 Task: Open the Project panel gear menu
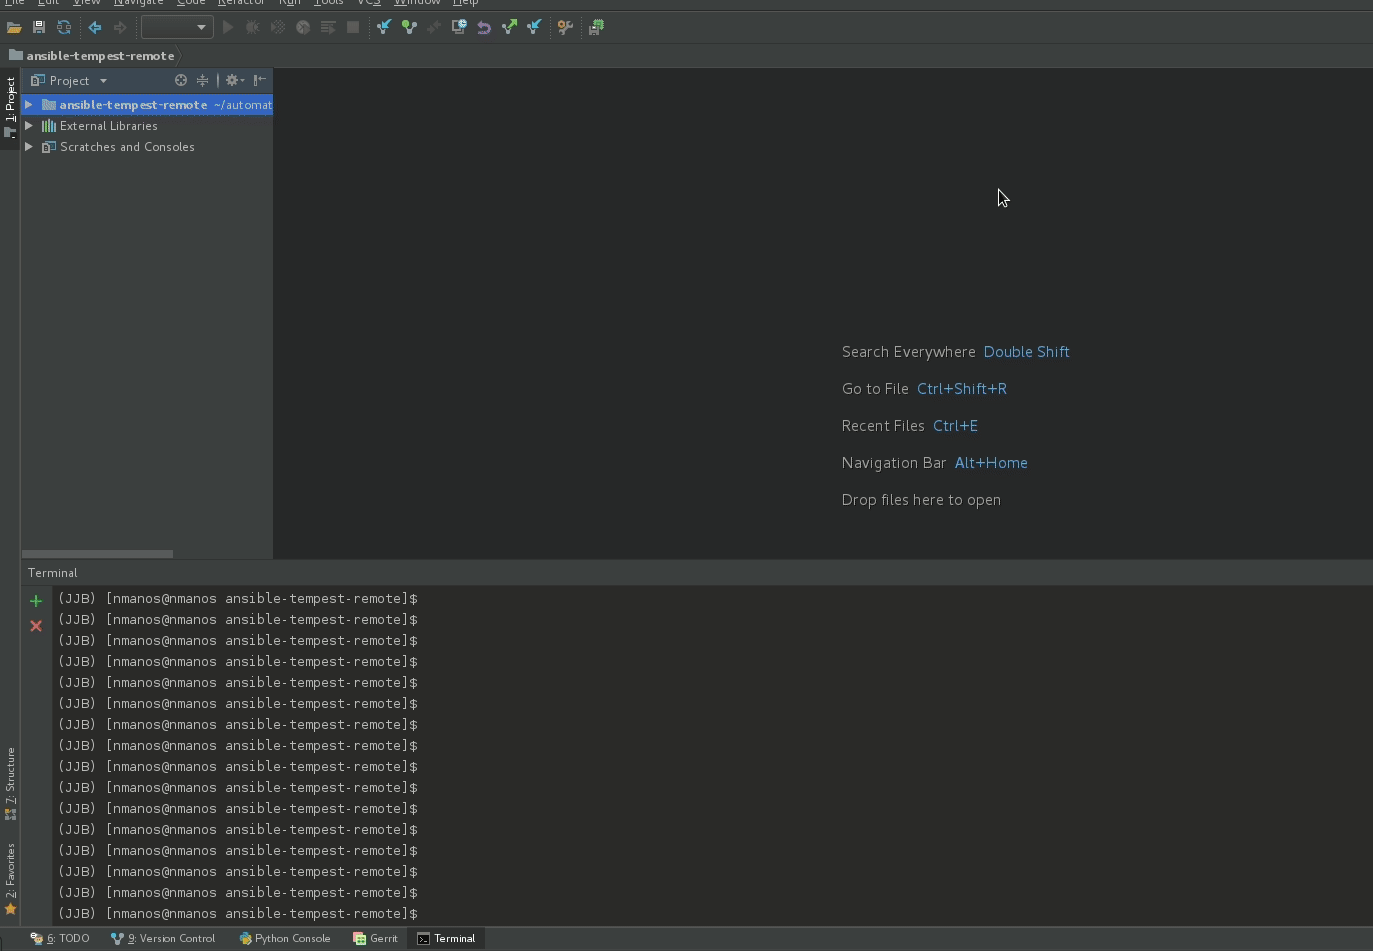[x=234, y=81]
